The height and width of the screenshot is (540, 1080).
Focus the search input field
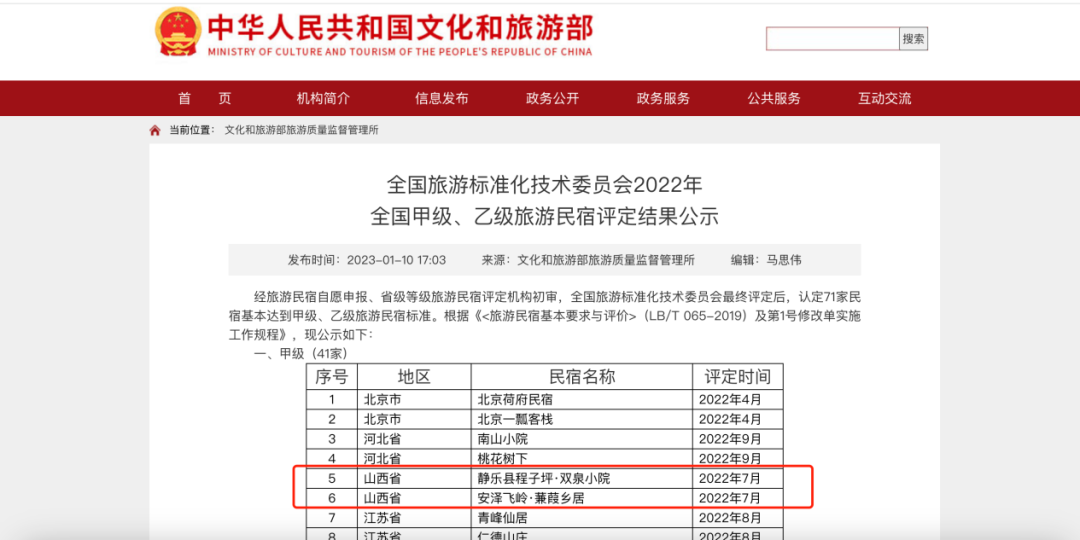coord(833,39)
